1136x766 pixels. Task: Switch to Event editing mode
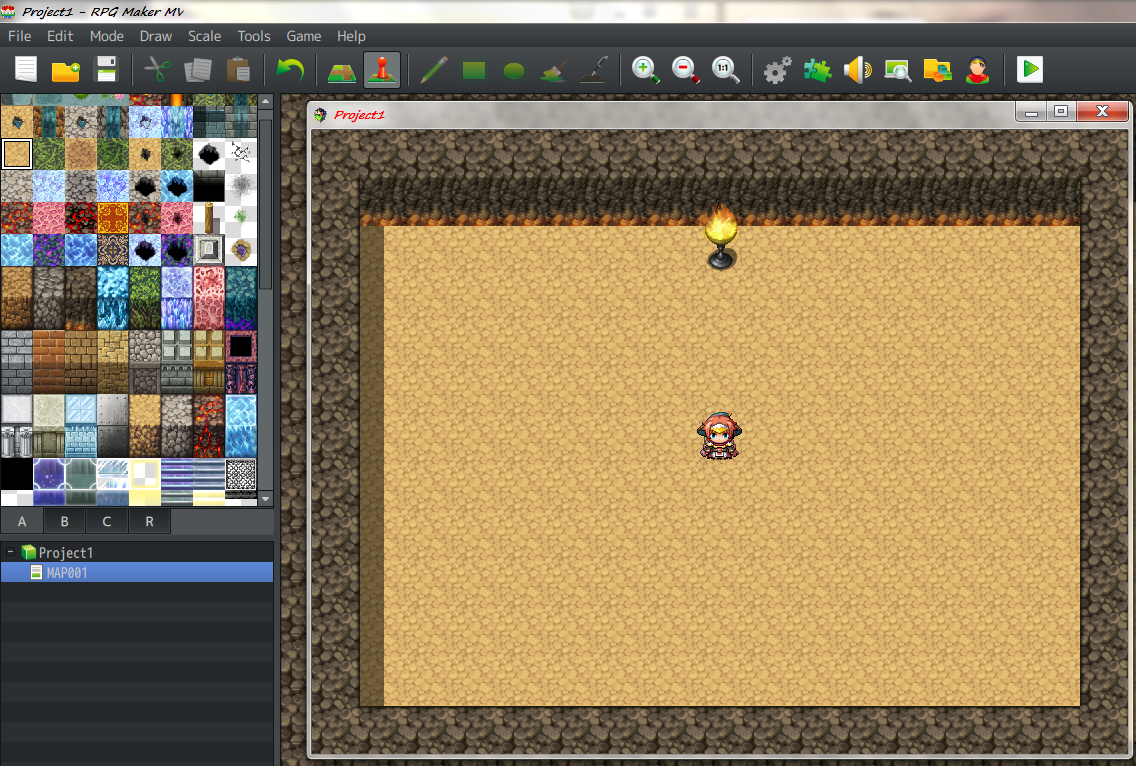click(x=382, y=70)
